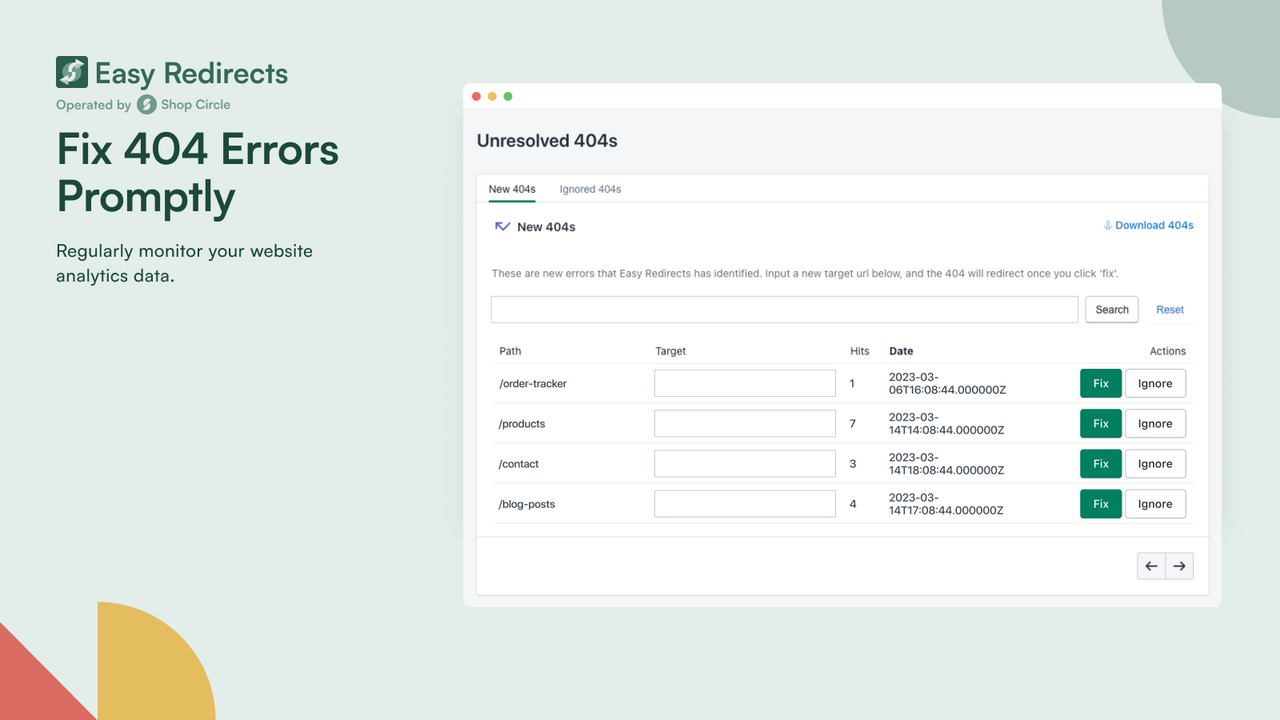Open the Download 404s link

[1153, 225]
